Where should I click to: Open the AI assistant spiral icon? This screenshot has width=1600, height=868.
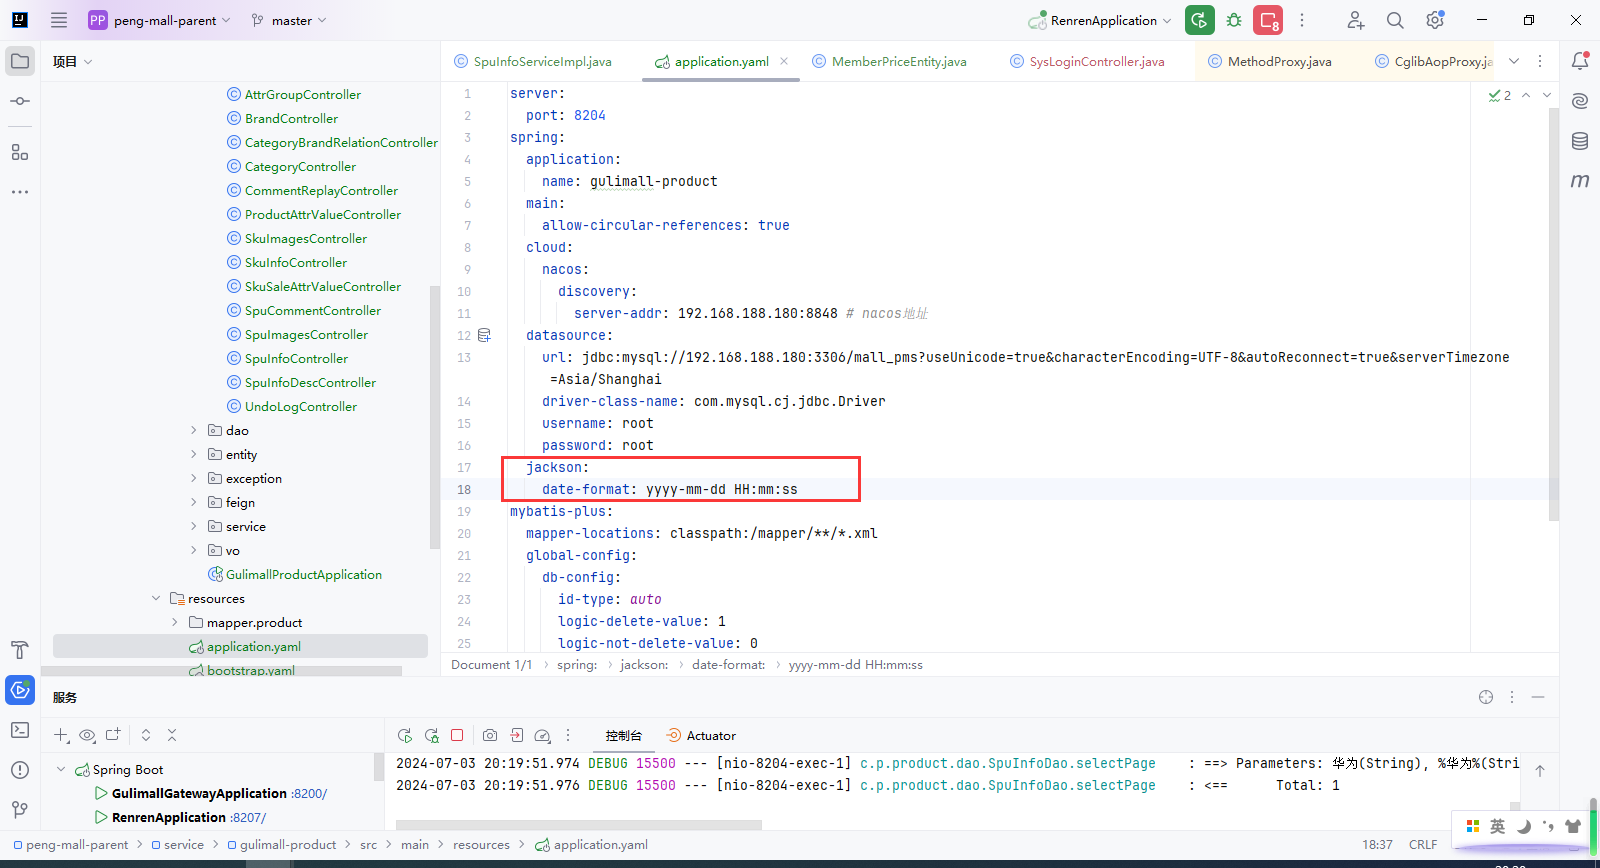(x=1580, y=101)
